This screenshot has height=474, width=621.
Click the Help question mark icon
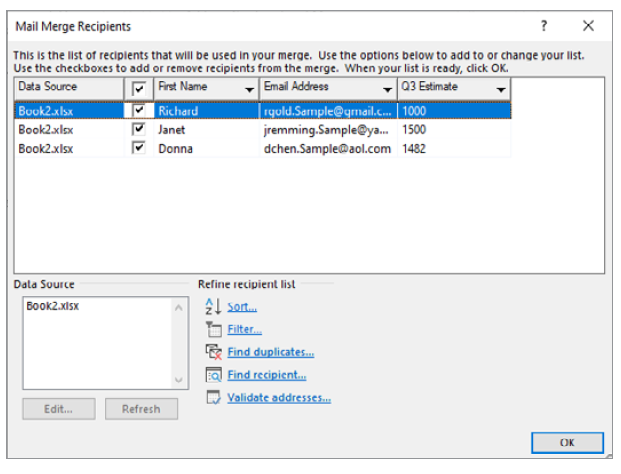click(x=544, y=26)
